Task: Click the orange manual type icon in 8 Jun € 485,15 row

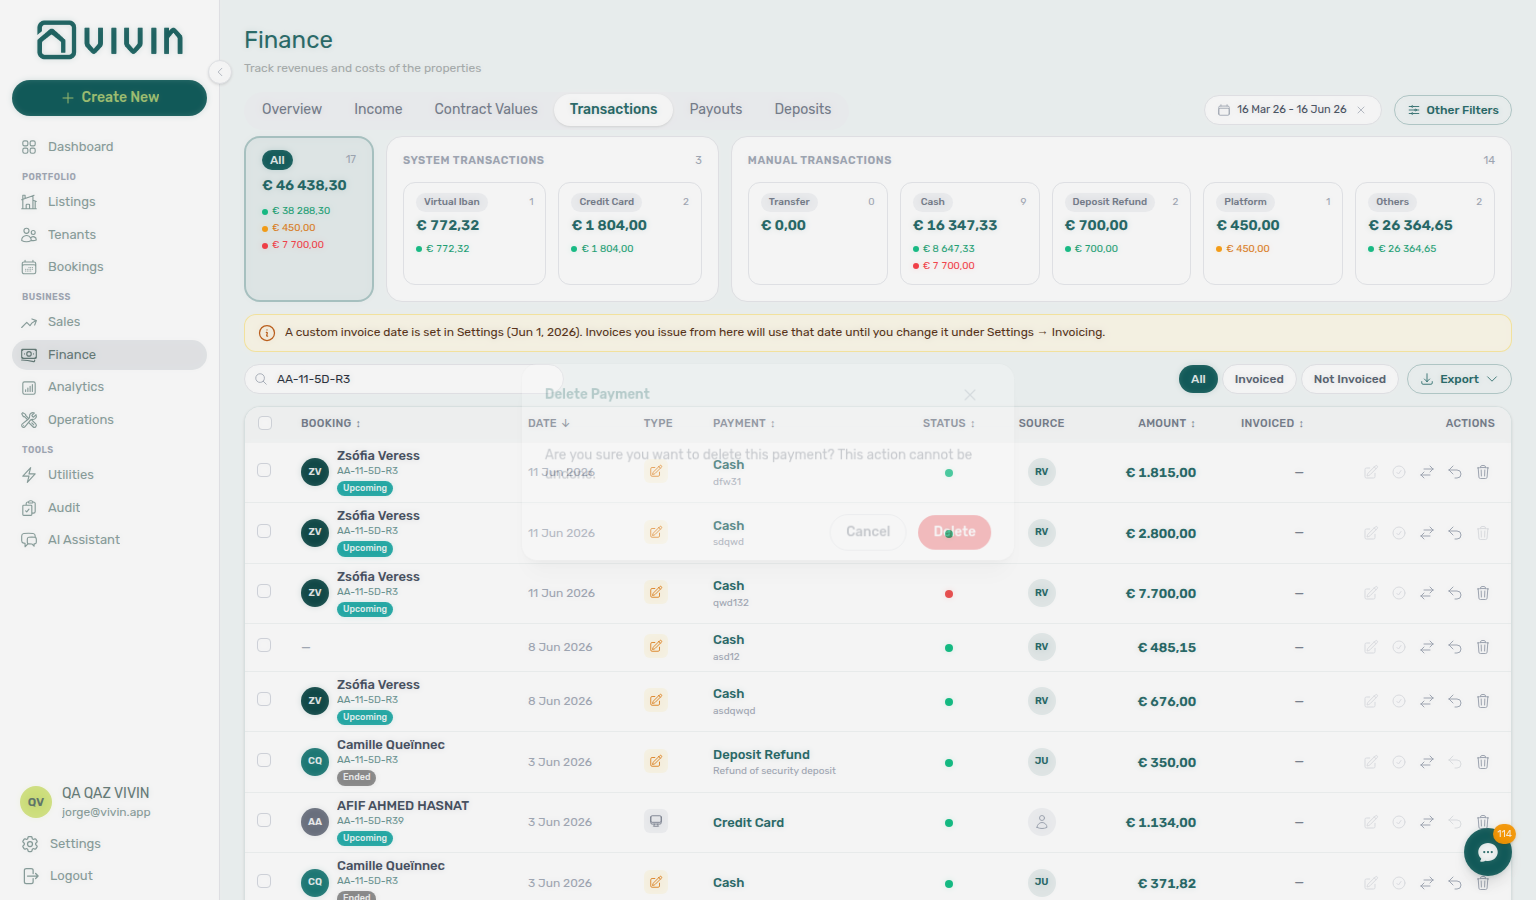Action: click(x=656, y=647)
